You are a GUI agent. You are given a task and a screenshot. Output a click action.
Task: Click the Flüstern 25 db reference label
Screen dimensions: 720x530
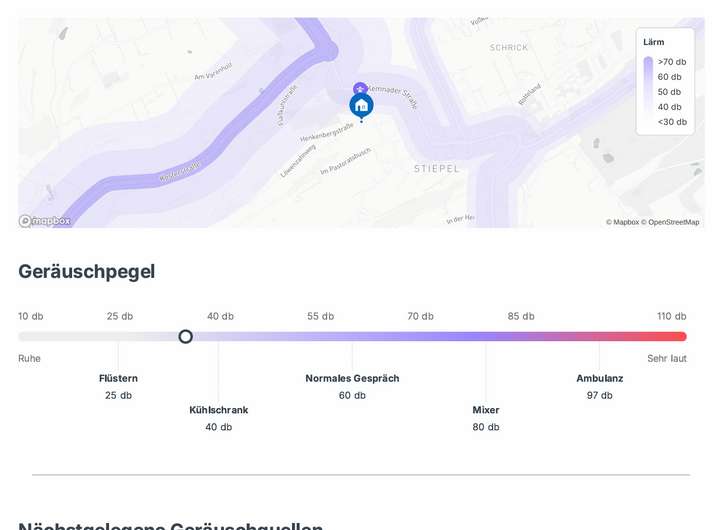point(118,386)
